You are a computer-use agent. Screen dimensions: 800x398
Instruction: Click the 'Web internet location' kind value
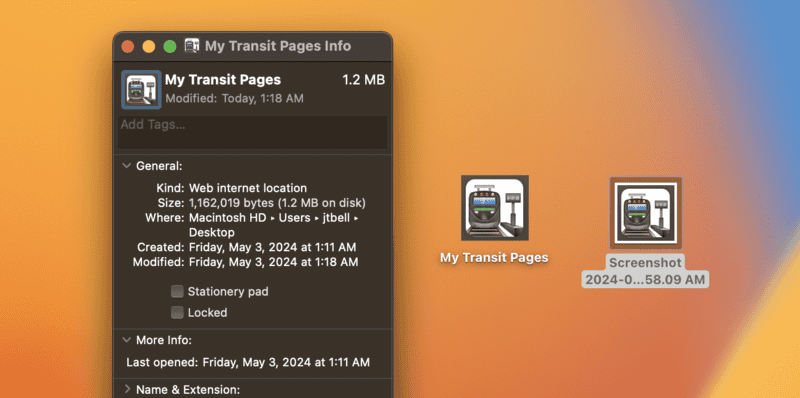click(248, 188)
